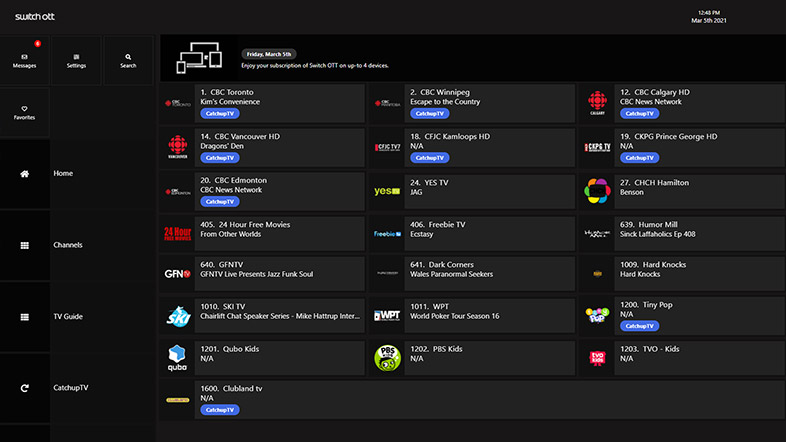Open the Settings icon
The height and width of the screenshot is (442, 786).
76,57
